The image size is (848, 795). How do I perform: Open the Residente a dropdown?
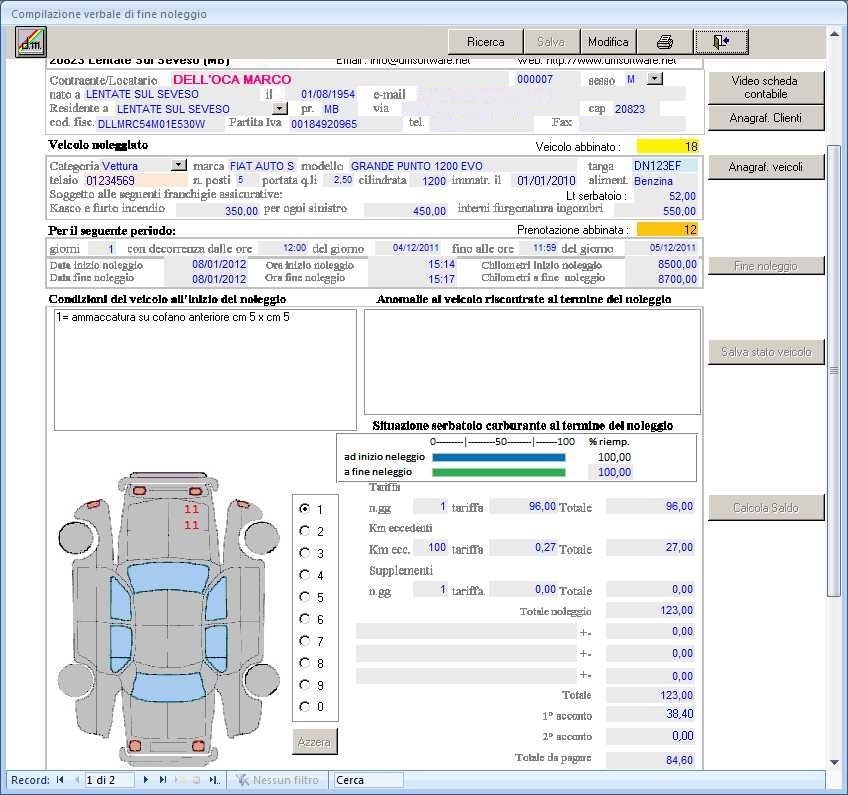pos(279,108)
